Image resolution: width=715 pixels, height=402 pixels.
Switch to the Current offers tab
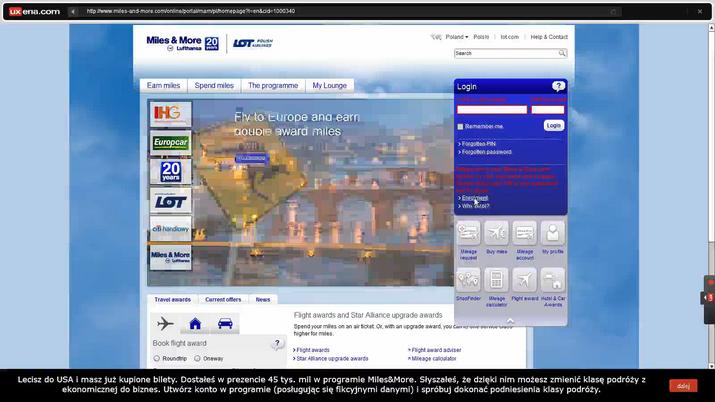223,299
